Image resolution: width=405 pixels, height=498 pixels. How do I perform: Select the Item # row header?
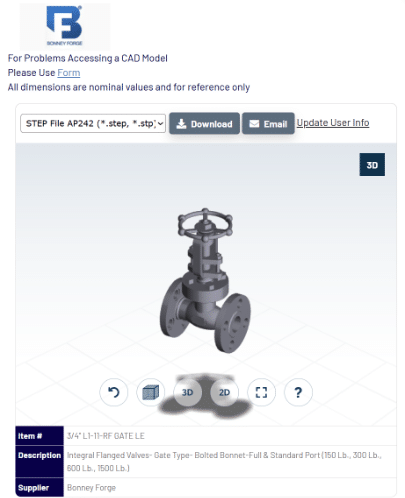[x=39, y=436]
